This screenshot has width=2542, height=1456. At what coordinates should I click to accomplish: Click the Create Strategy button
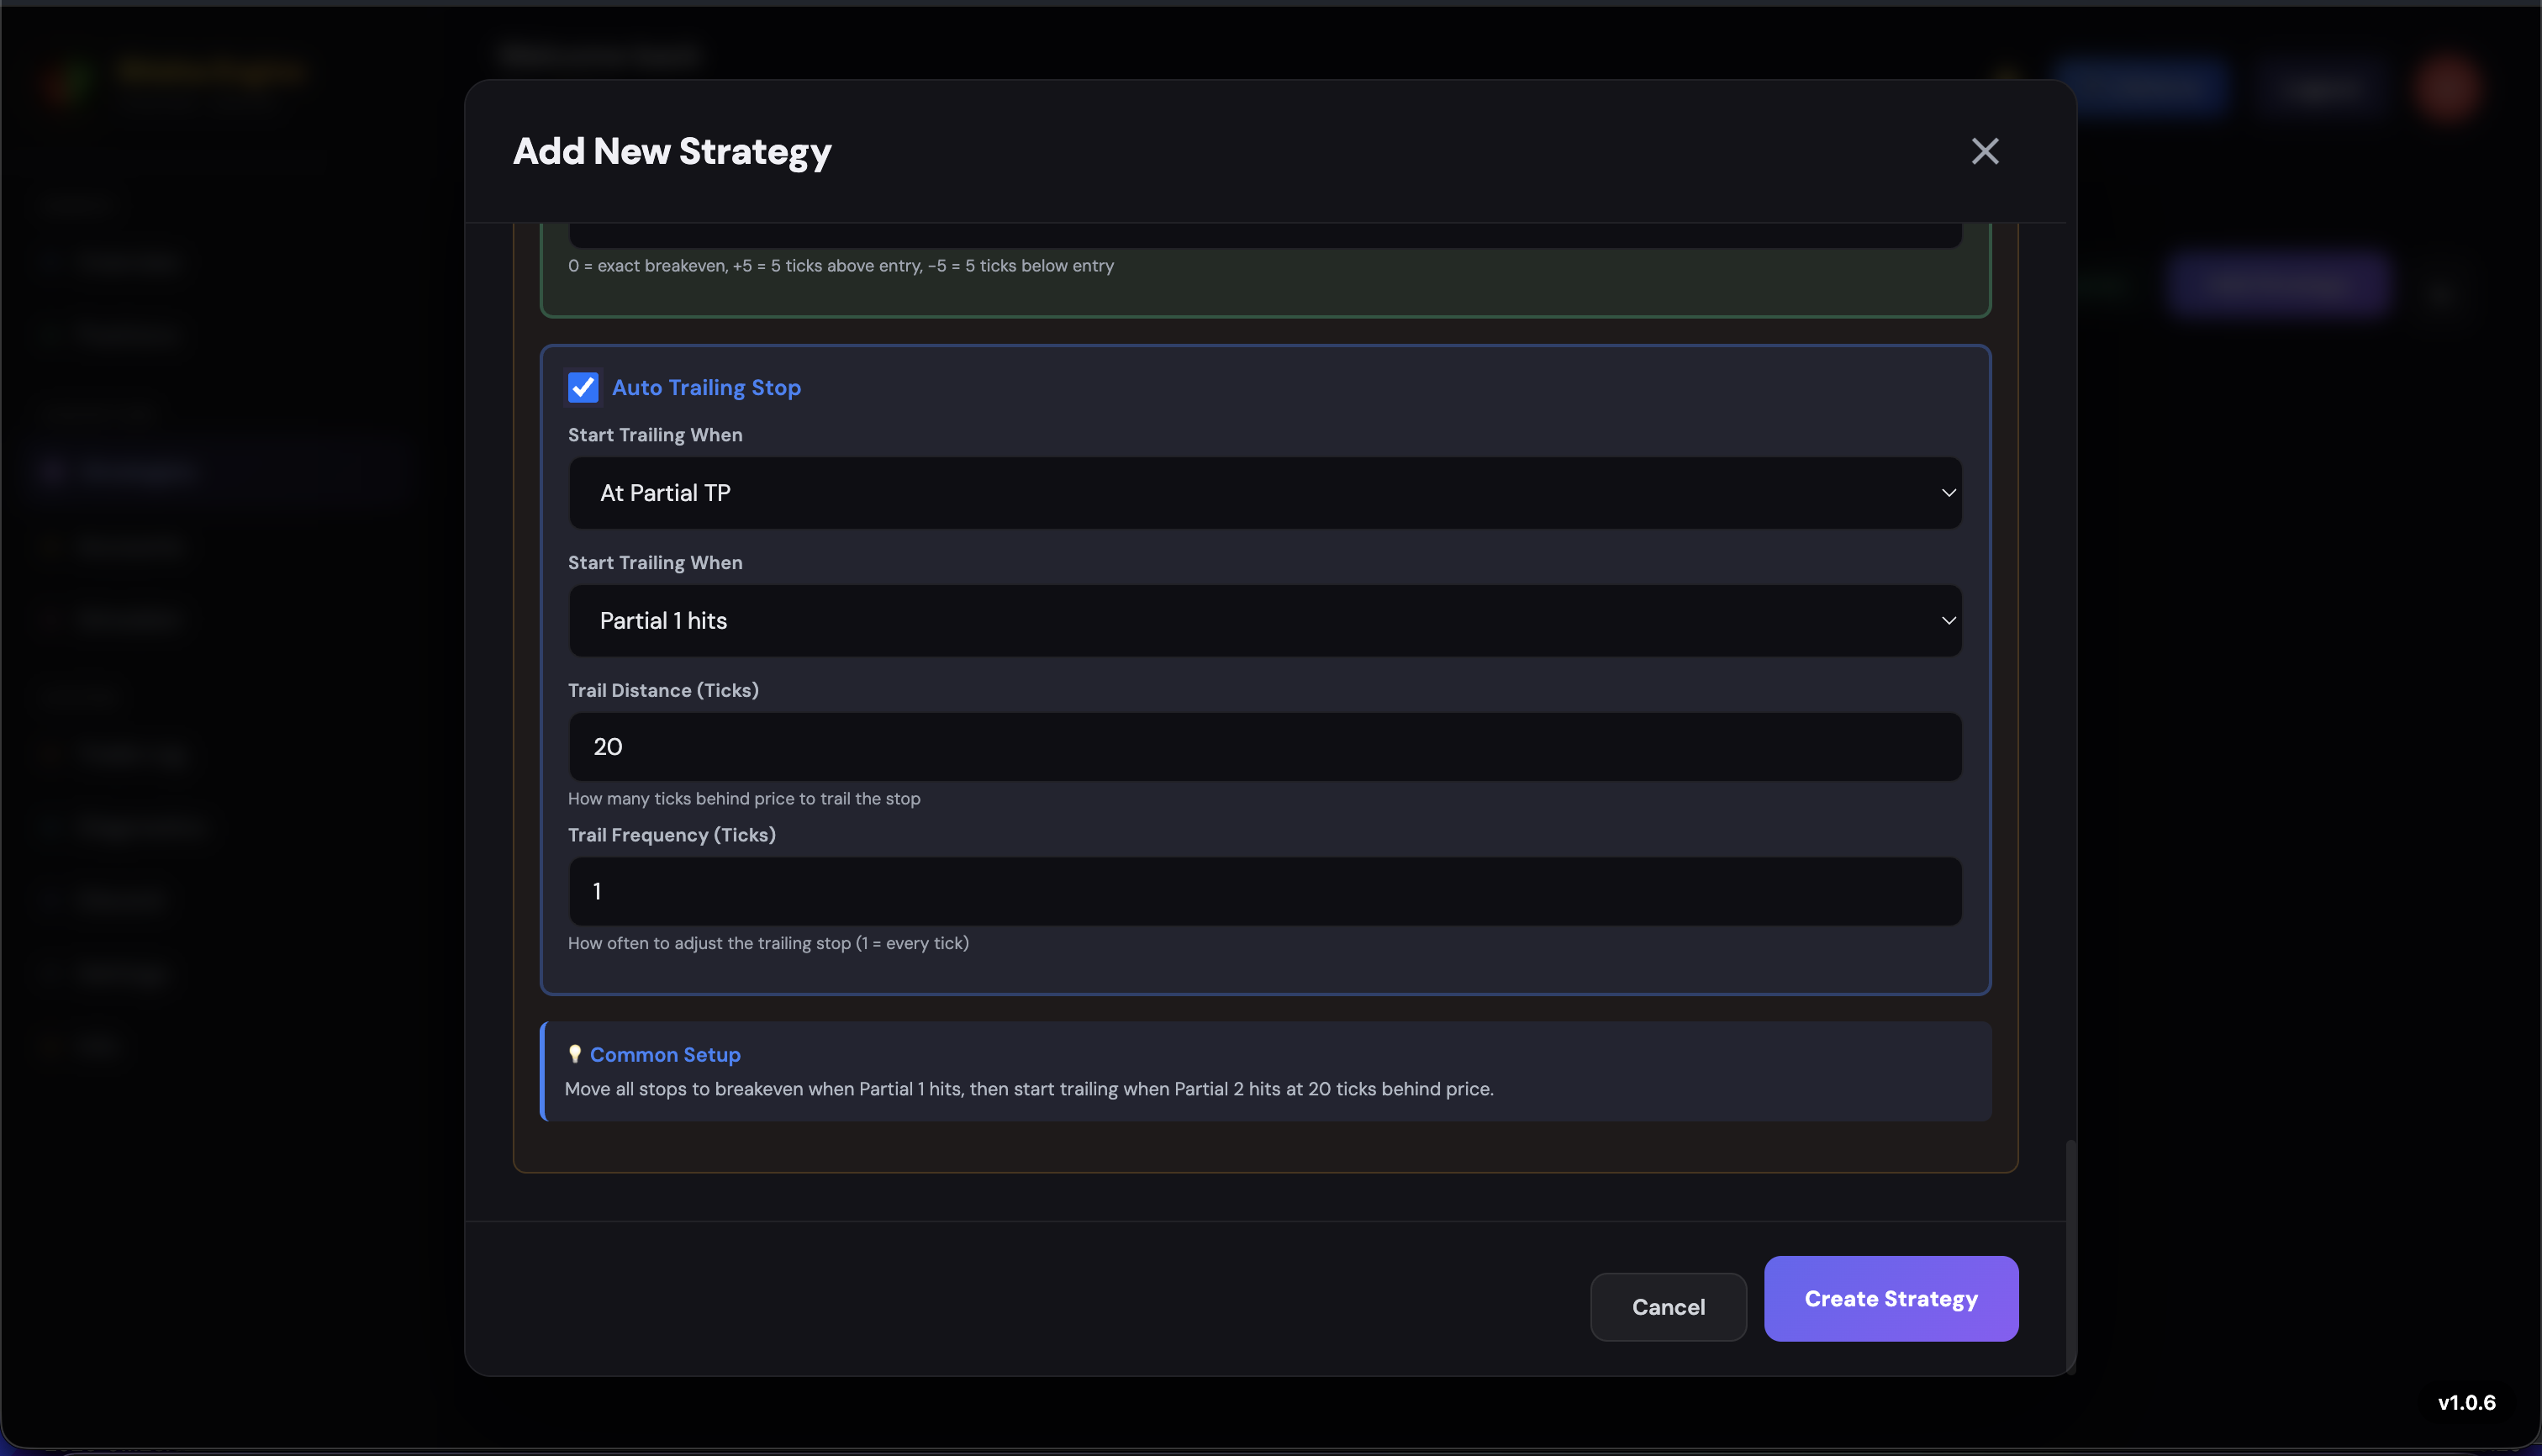[x=1890, y=1298]
